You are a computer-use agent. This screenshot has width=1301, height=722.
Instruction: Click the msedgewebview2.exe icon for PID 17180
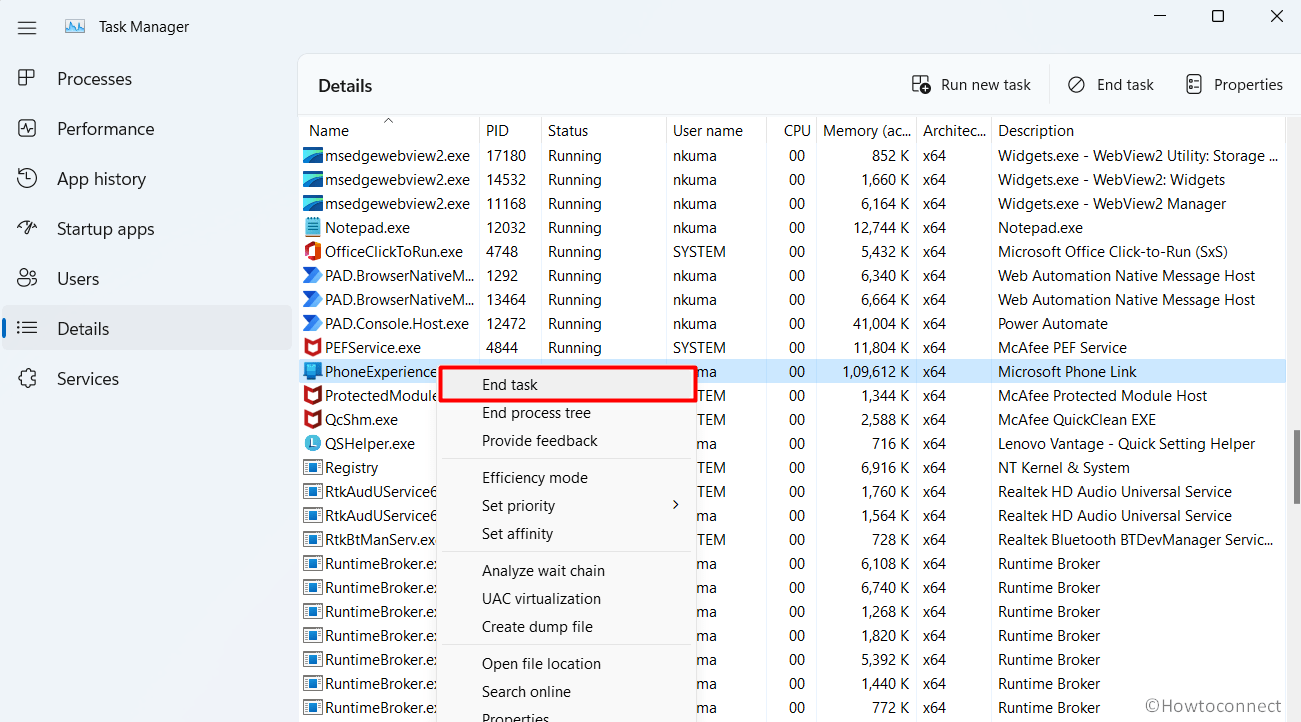pos(313,156)
